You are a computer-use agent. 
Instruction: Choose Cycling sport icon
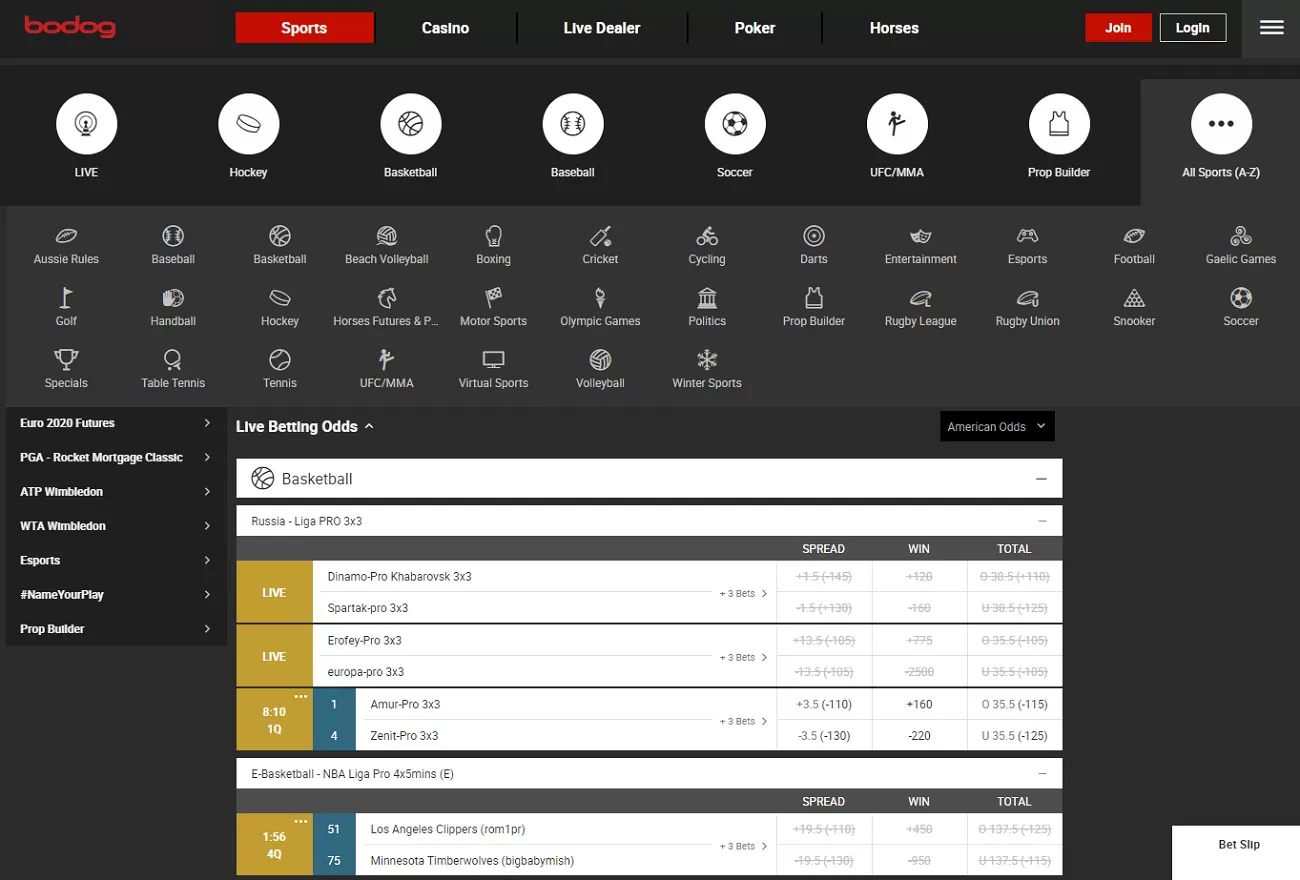tap(707, 236)
